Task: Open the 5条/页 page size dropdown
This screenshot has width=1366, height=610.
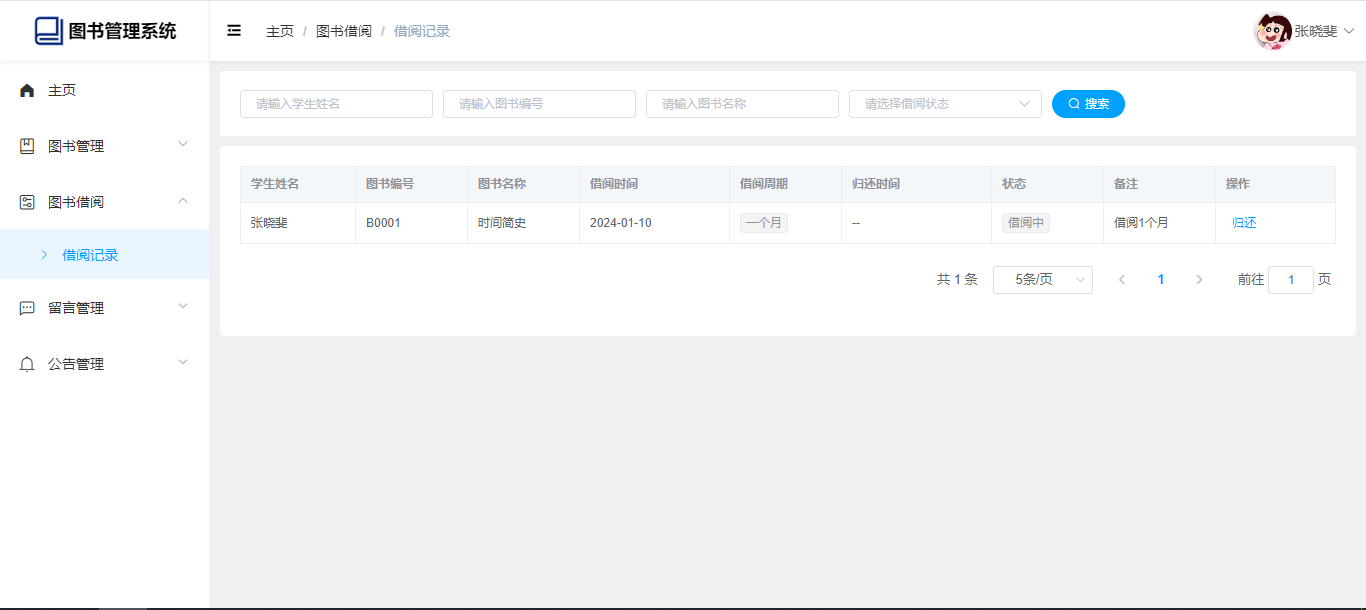Action: coord(1042,280)
